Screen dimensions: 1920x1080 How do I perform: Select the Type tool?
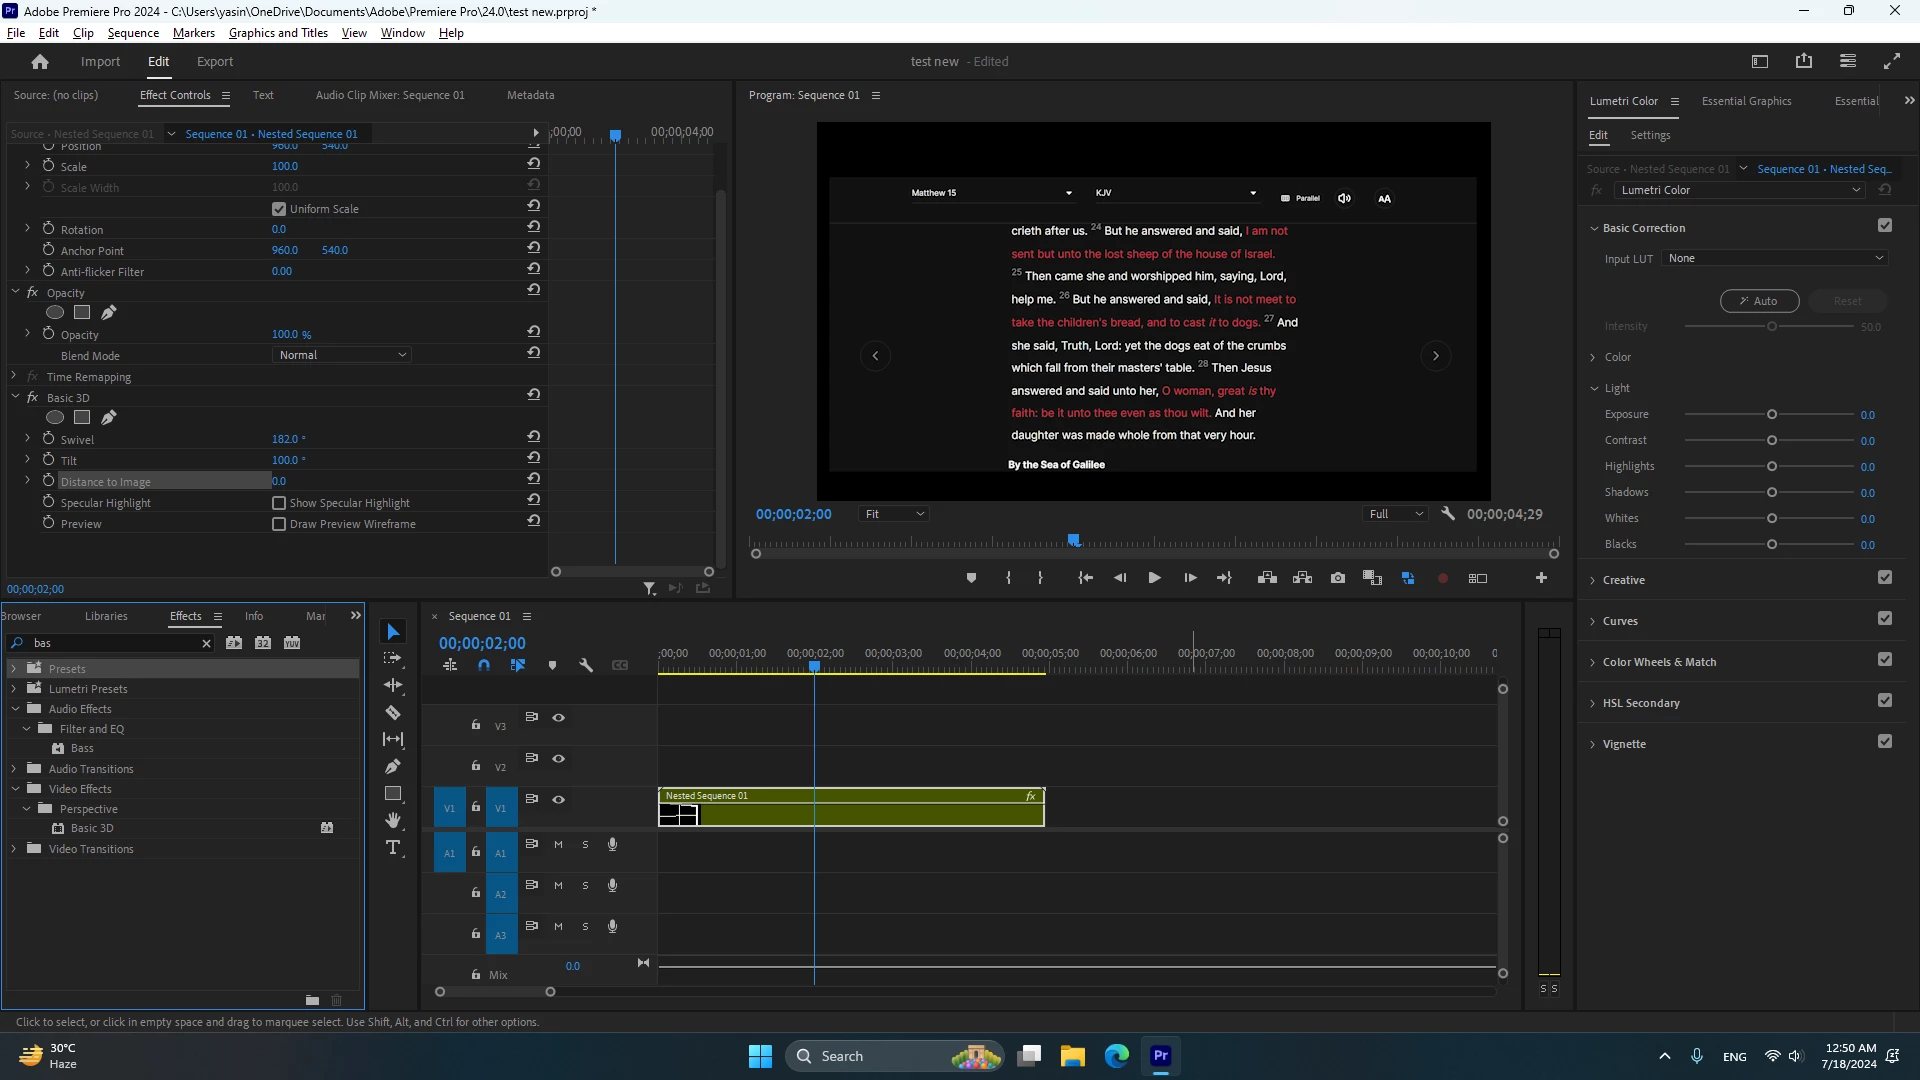coord(393,848)
